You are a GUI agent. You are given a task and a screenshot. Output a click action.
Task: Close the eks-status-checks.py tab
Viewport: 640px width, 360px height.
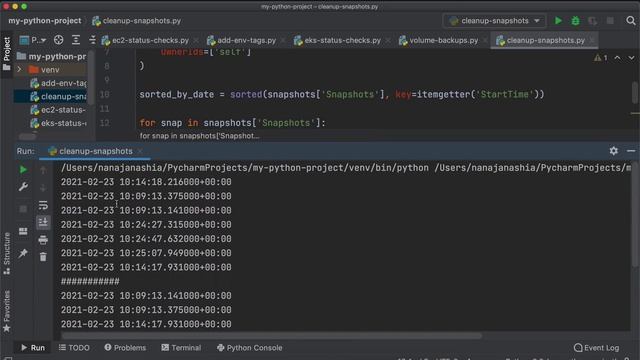[388, 40]
